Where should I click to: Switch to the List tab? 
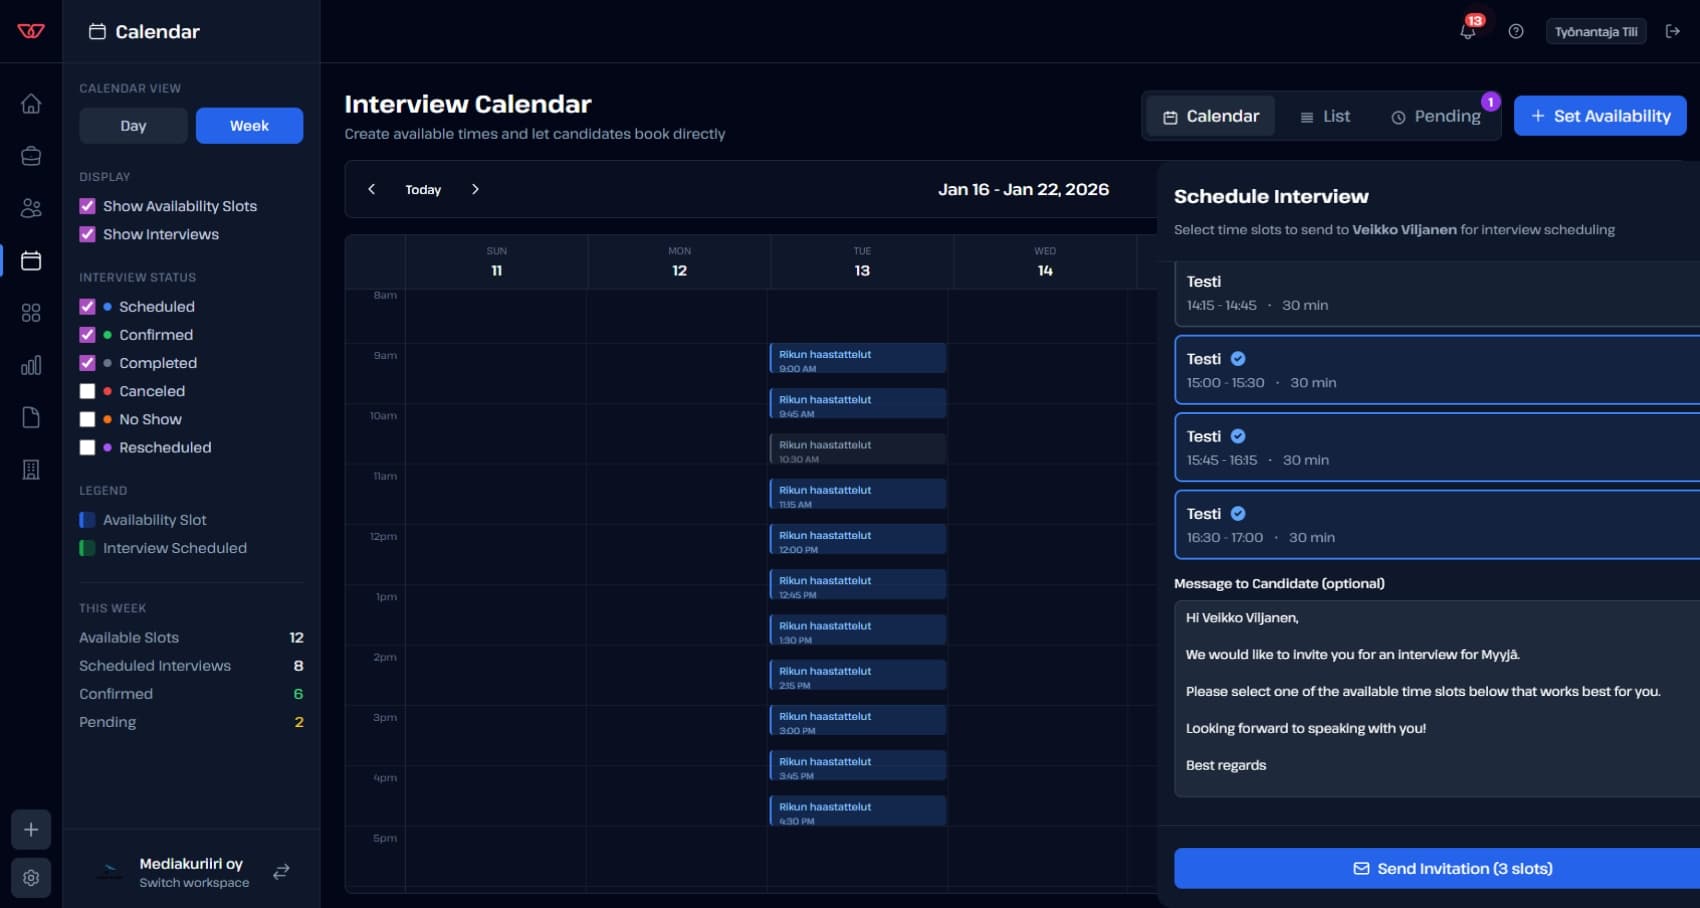pyautogui.click(x=1324, y=117)
